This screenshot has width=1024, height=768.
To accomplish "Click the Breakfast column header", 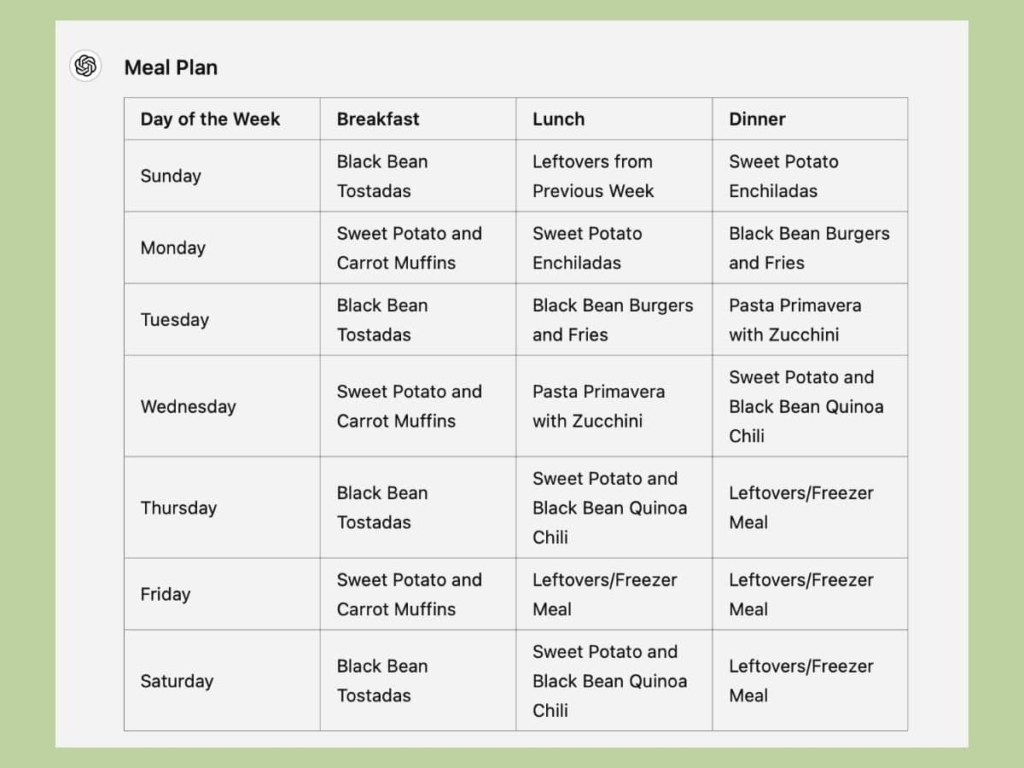I will coord(378,119).
